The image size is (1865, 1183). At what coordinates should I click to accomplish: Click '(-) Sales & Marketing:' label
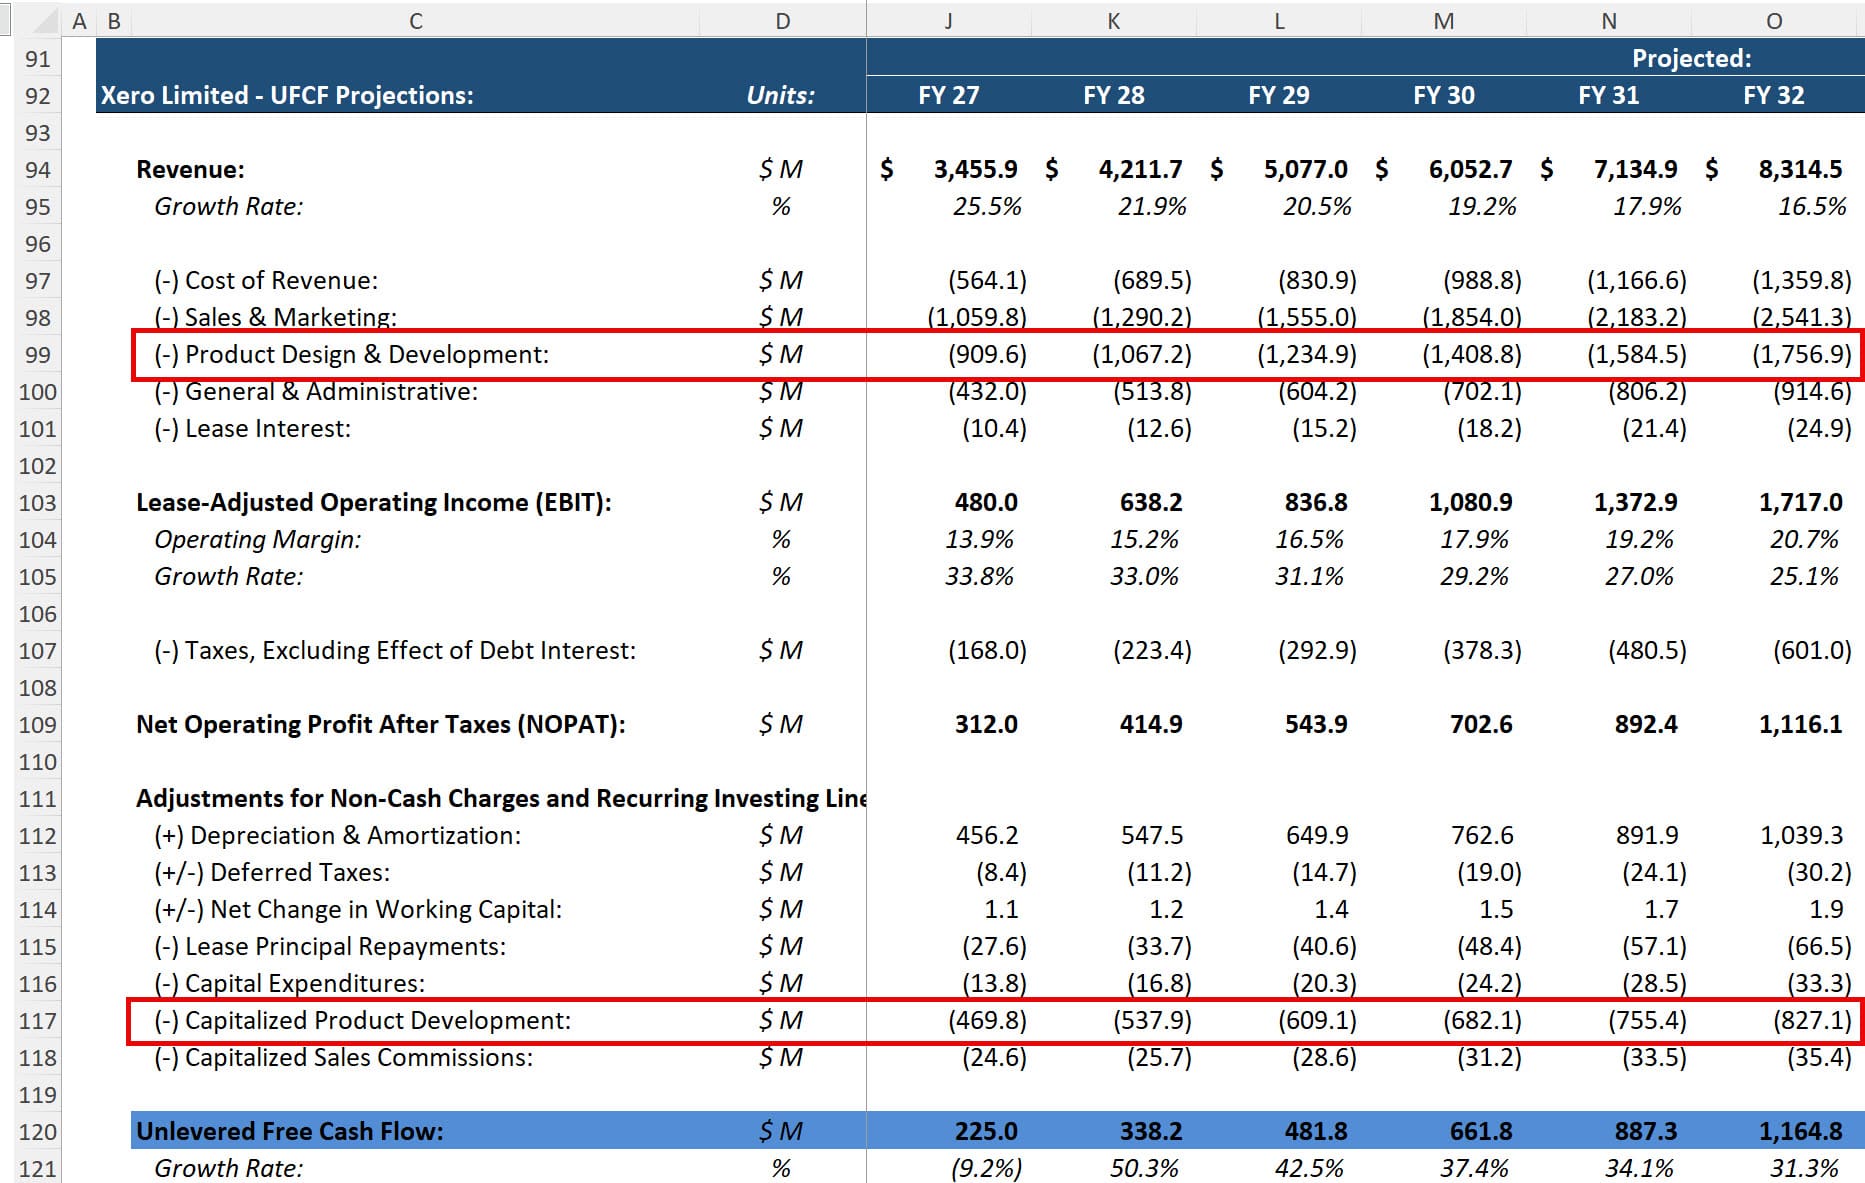(x=275, y=318)
